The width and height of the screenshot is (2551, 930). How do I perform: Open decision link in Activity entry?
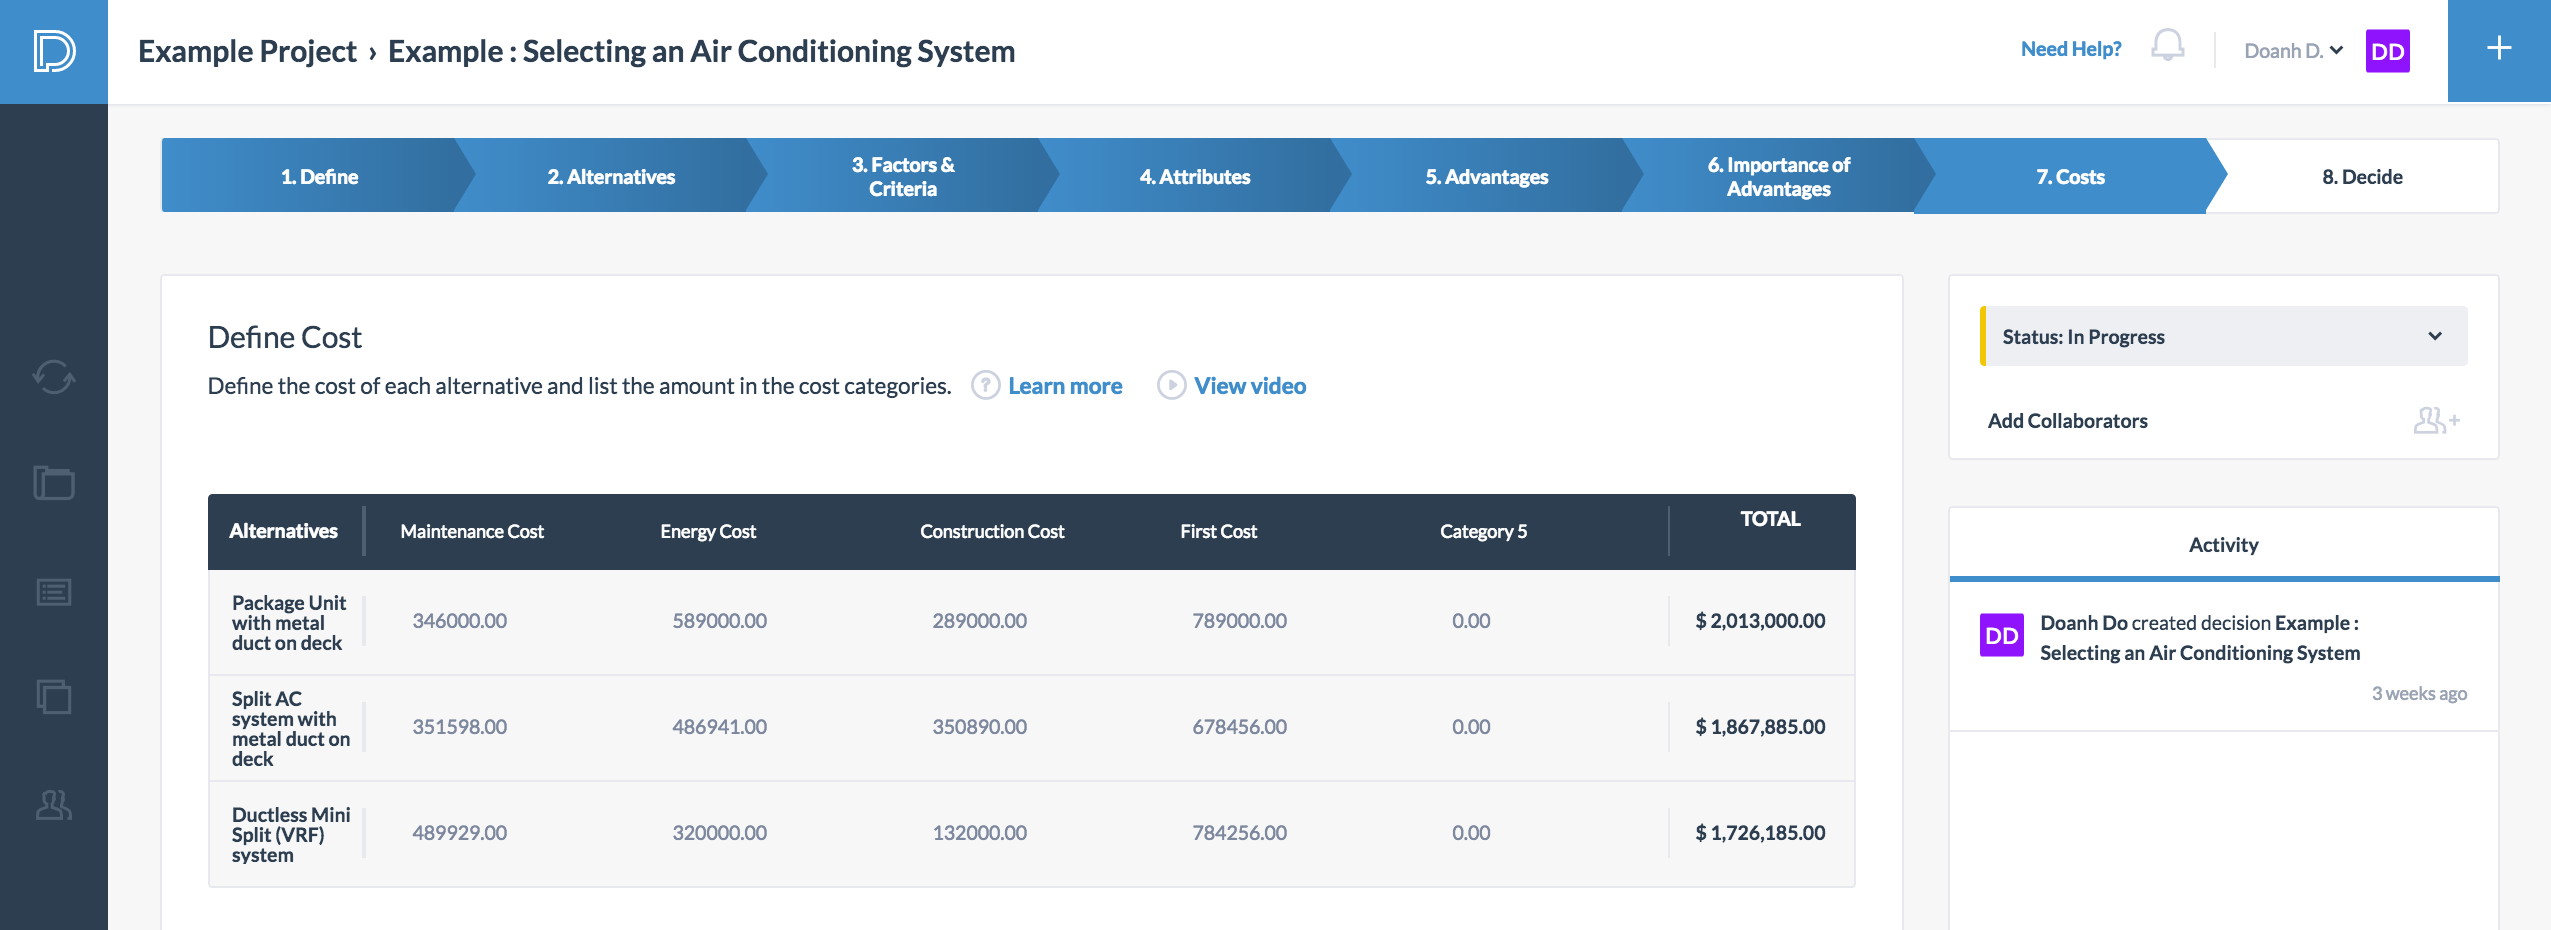click(x=2200, y=638)
